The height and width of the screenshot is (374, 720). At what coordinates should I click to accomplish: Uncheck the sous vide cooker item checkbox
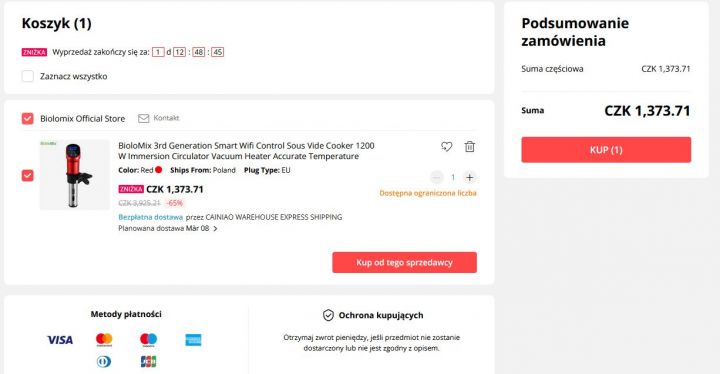(x=28, y=176)
